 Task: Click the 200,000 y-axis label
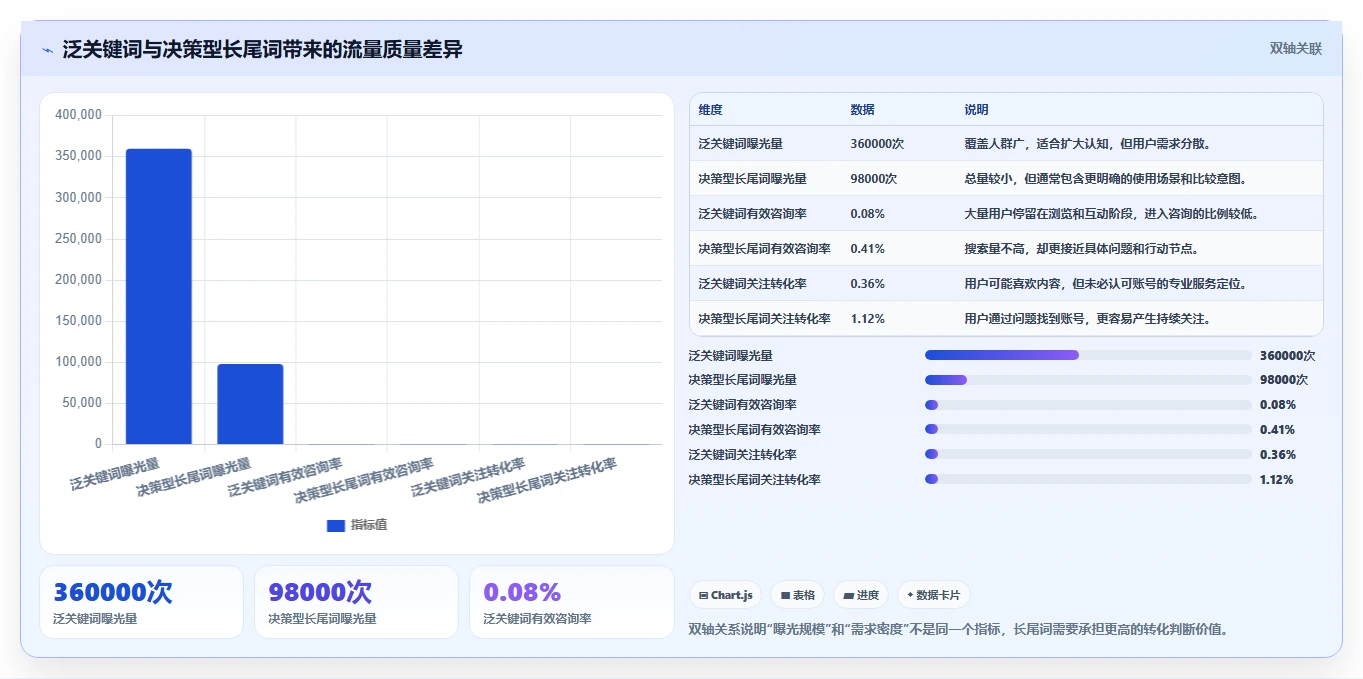coord(78,280)
